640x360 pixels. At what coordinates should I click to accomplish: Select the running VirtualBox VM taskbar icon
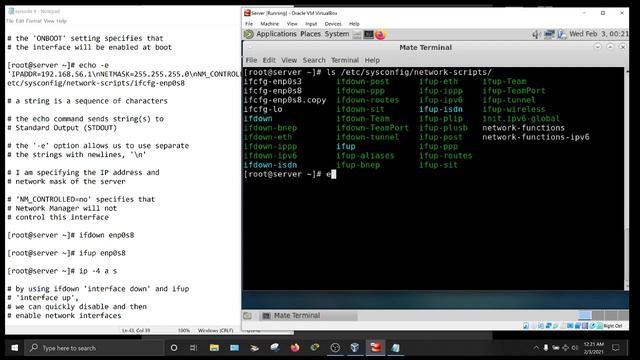point(375,348)
